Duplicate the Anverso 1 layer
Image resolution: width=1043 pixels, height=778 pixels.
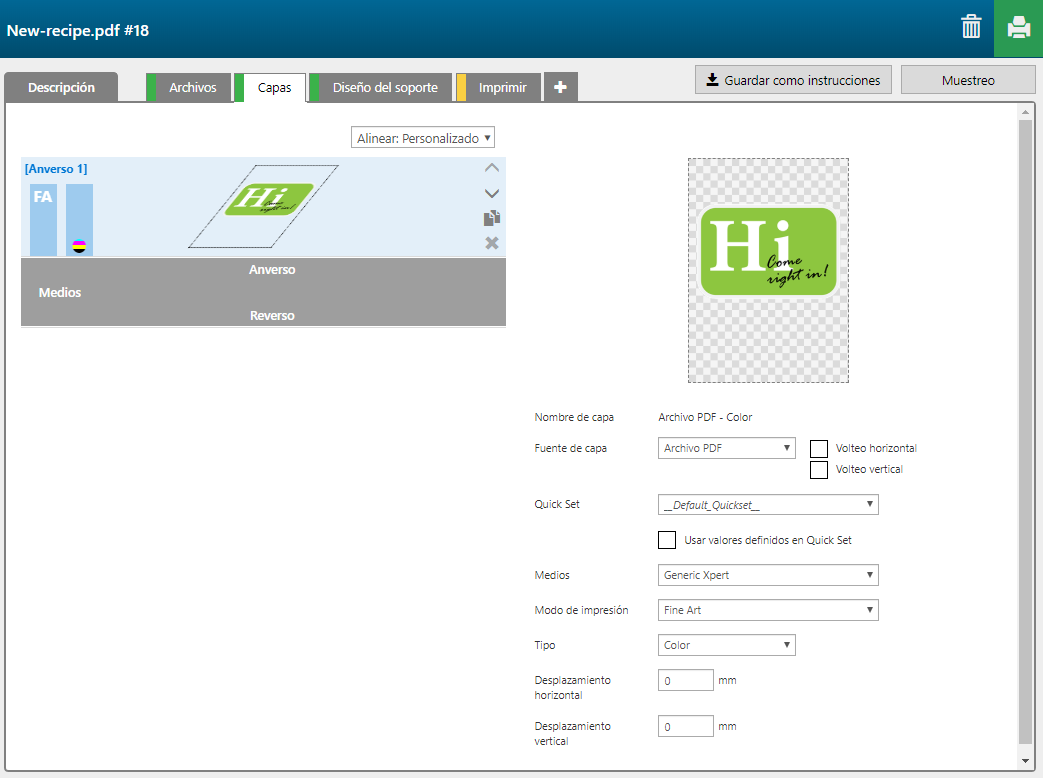pyautogui.click(x=492, y=218)
